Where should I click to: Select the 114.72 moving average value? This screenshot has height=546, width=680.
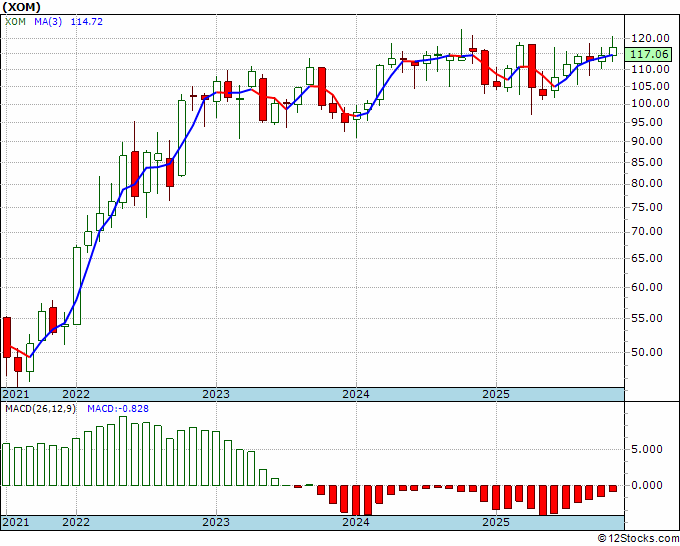point(87,21)
